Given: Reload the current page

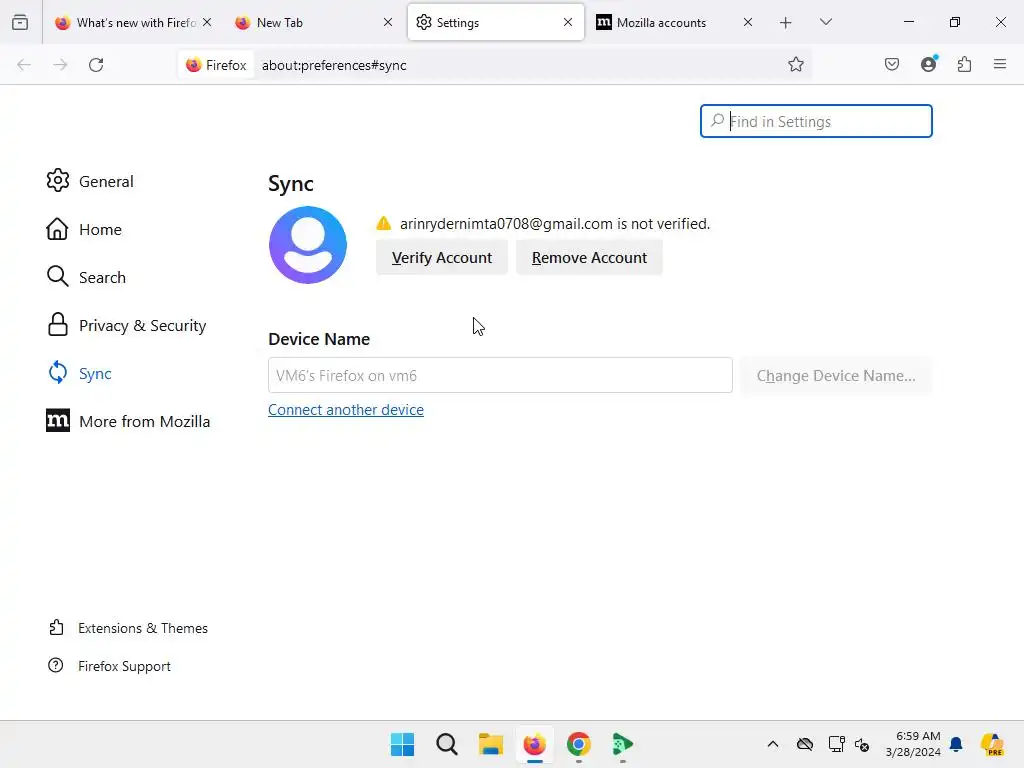Looking at the screenshot, I should [x=96, y=65].
